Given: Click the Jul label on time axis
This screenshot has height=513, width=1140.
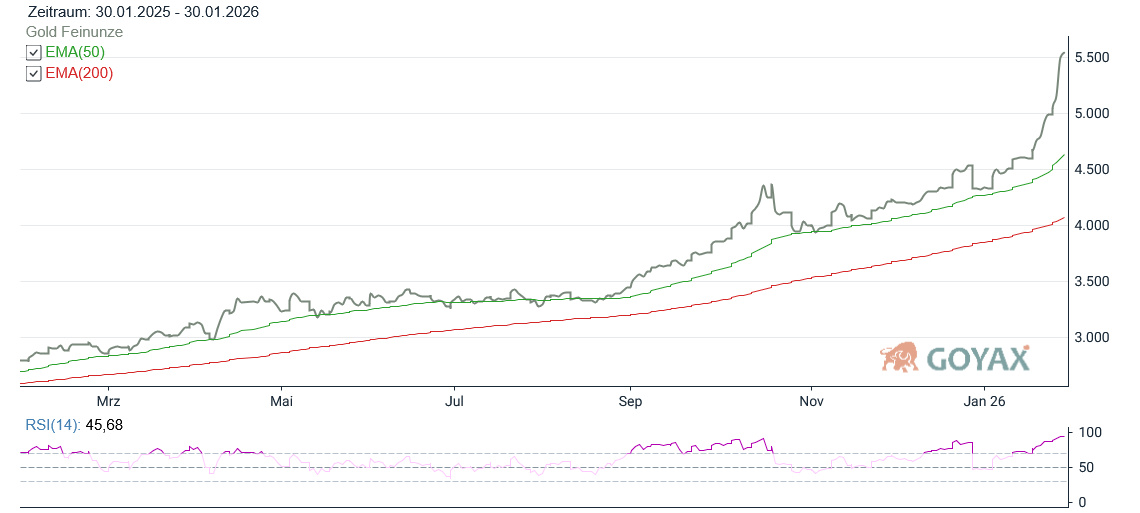Looking at the screenshot, I should click(x=455, y=402).
